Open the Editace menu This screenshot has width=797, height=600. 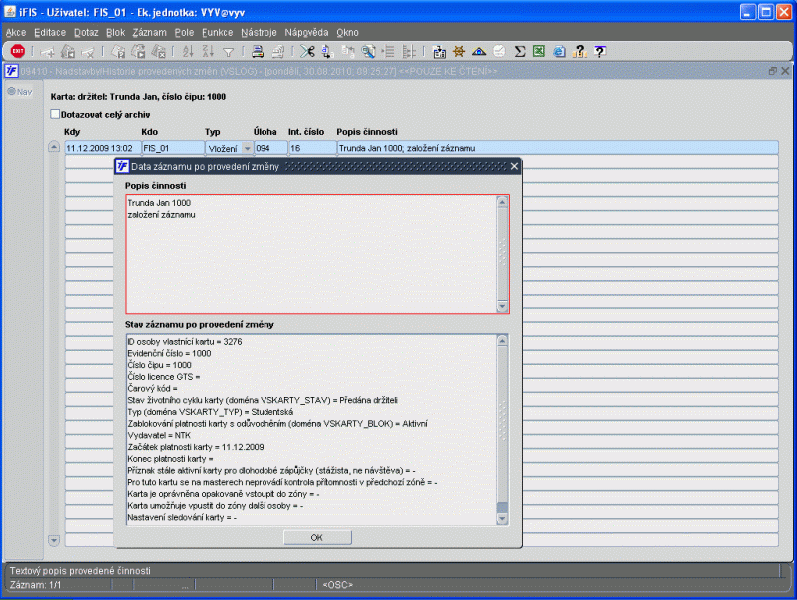(x=50, y=33)
